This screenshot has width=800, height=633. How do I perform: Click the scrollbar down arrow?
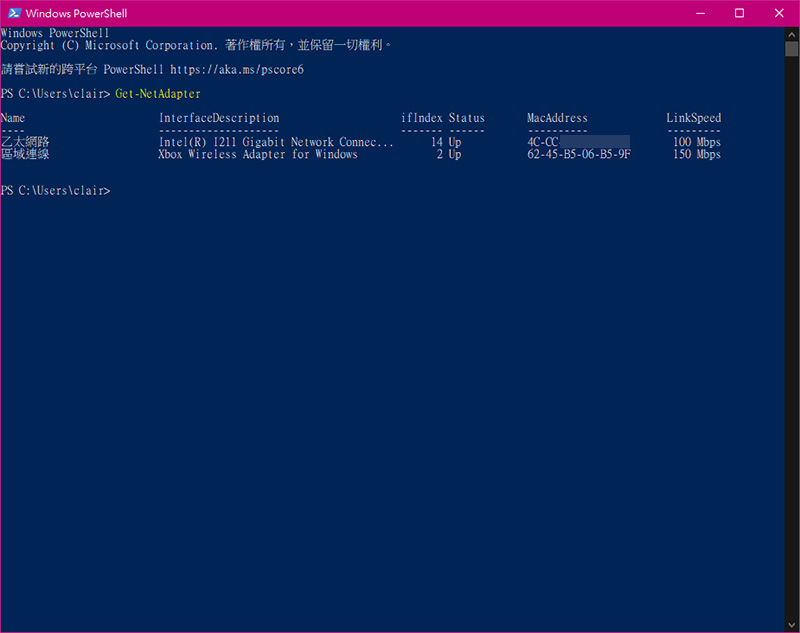pyautogui.click(x=791, y=624)
